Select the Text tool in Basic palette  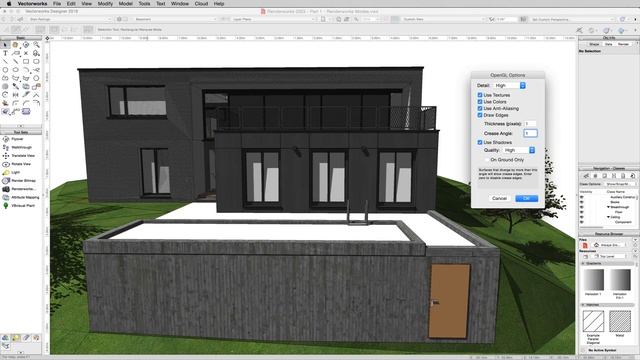tap(5, 53)
